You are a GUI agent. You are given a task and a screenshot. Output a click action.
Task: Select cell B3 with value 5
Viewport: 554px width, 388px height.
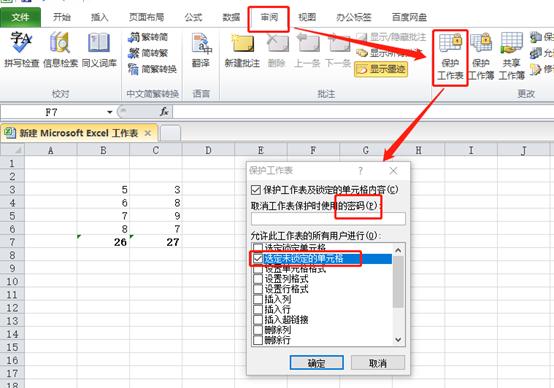pos(103,190)
